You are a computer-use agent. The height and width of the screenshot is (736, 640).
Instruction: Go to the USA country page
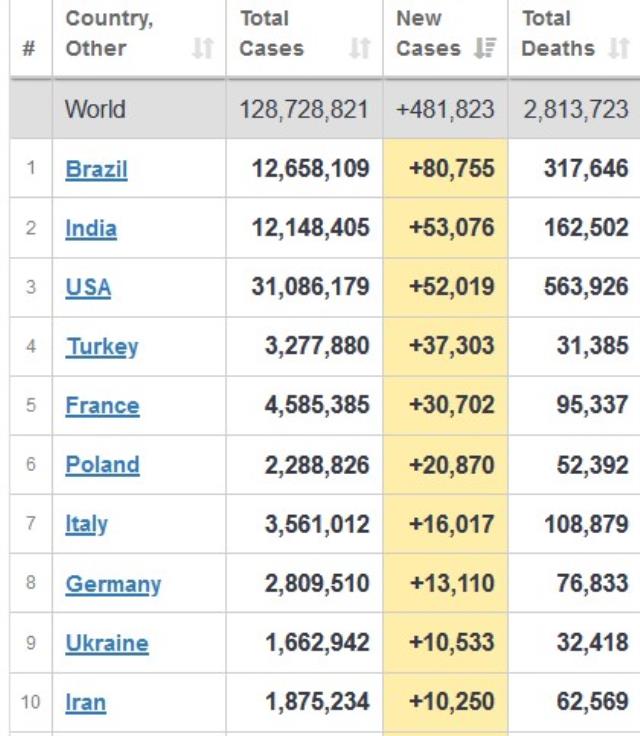pyautogui.click(x=88, y=288)
